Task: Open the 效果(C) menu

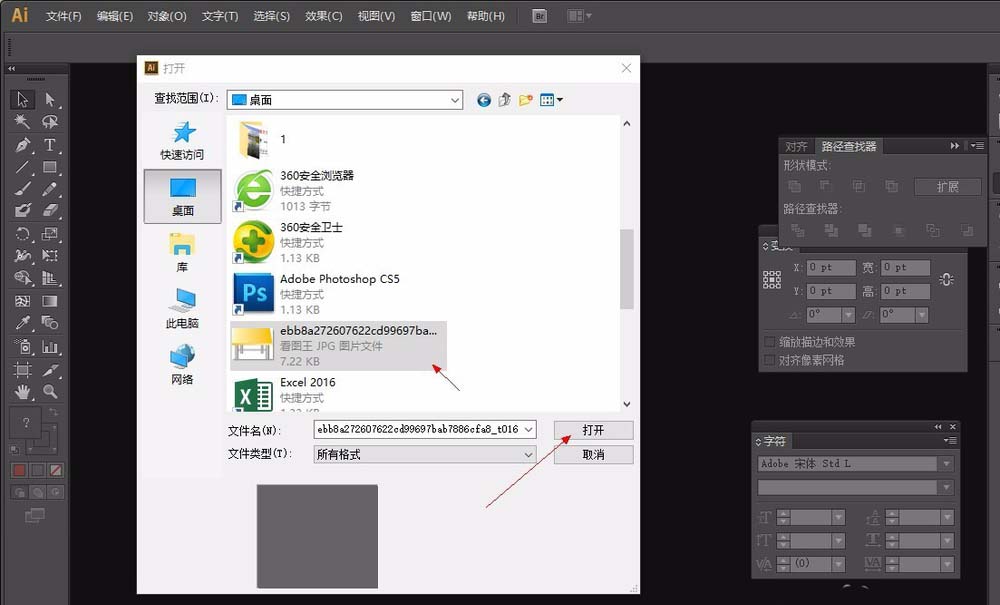Action: pyautogui.click(x=323, y=16)
